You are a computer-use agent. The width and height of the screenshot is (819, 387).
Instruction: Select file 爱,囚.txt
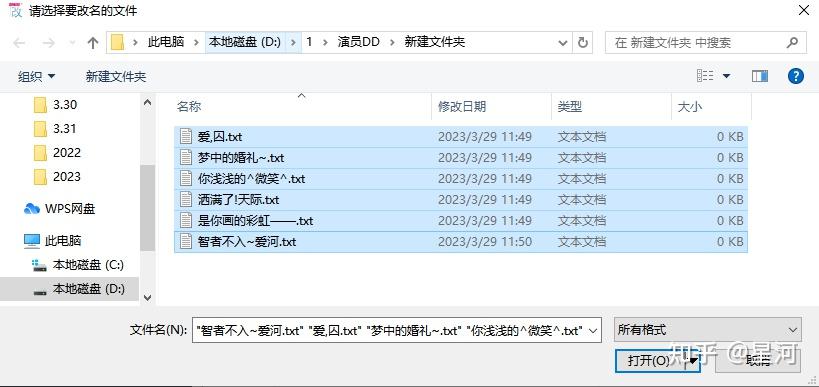click(461, 137)
